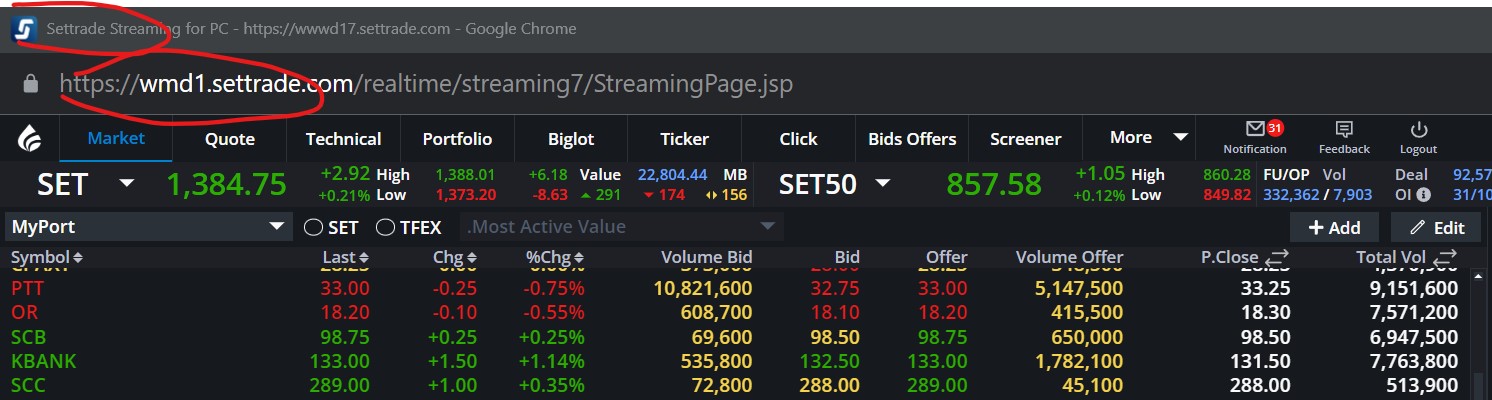
Task: Click the swap arrows beside P.Close
Action: click(x=1276, y=258)
